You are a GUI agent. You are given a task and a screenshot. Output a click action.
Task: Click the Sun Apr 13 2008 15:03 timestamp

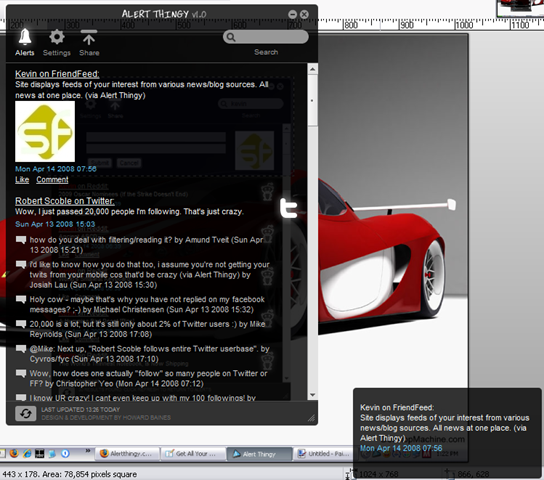click(55, 224)
